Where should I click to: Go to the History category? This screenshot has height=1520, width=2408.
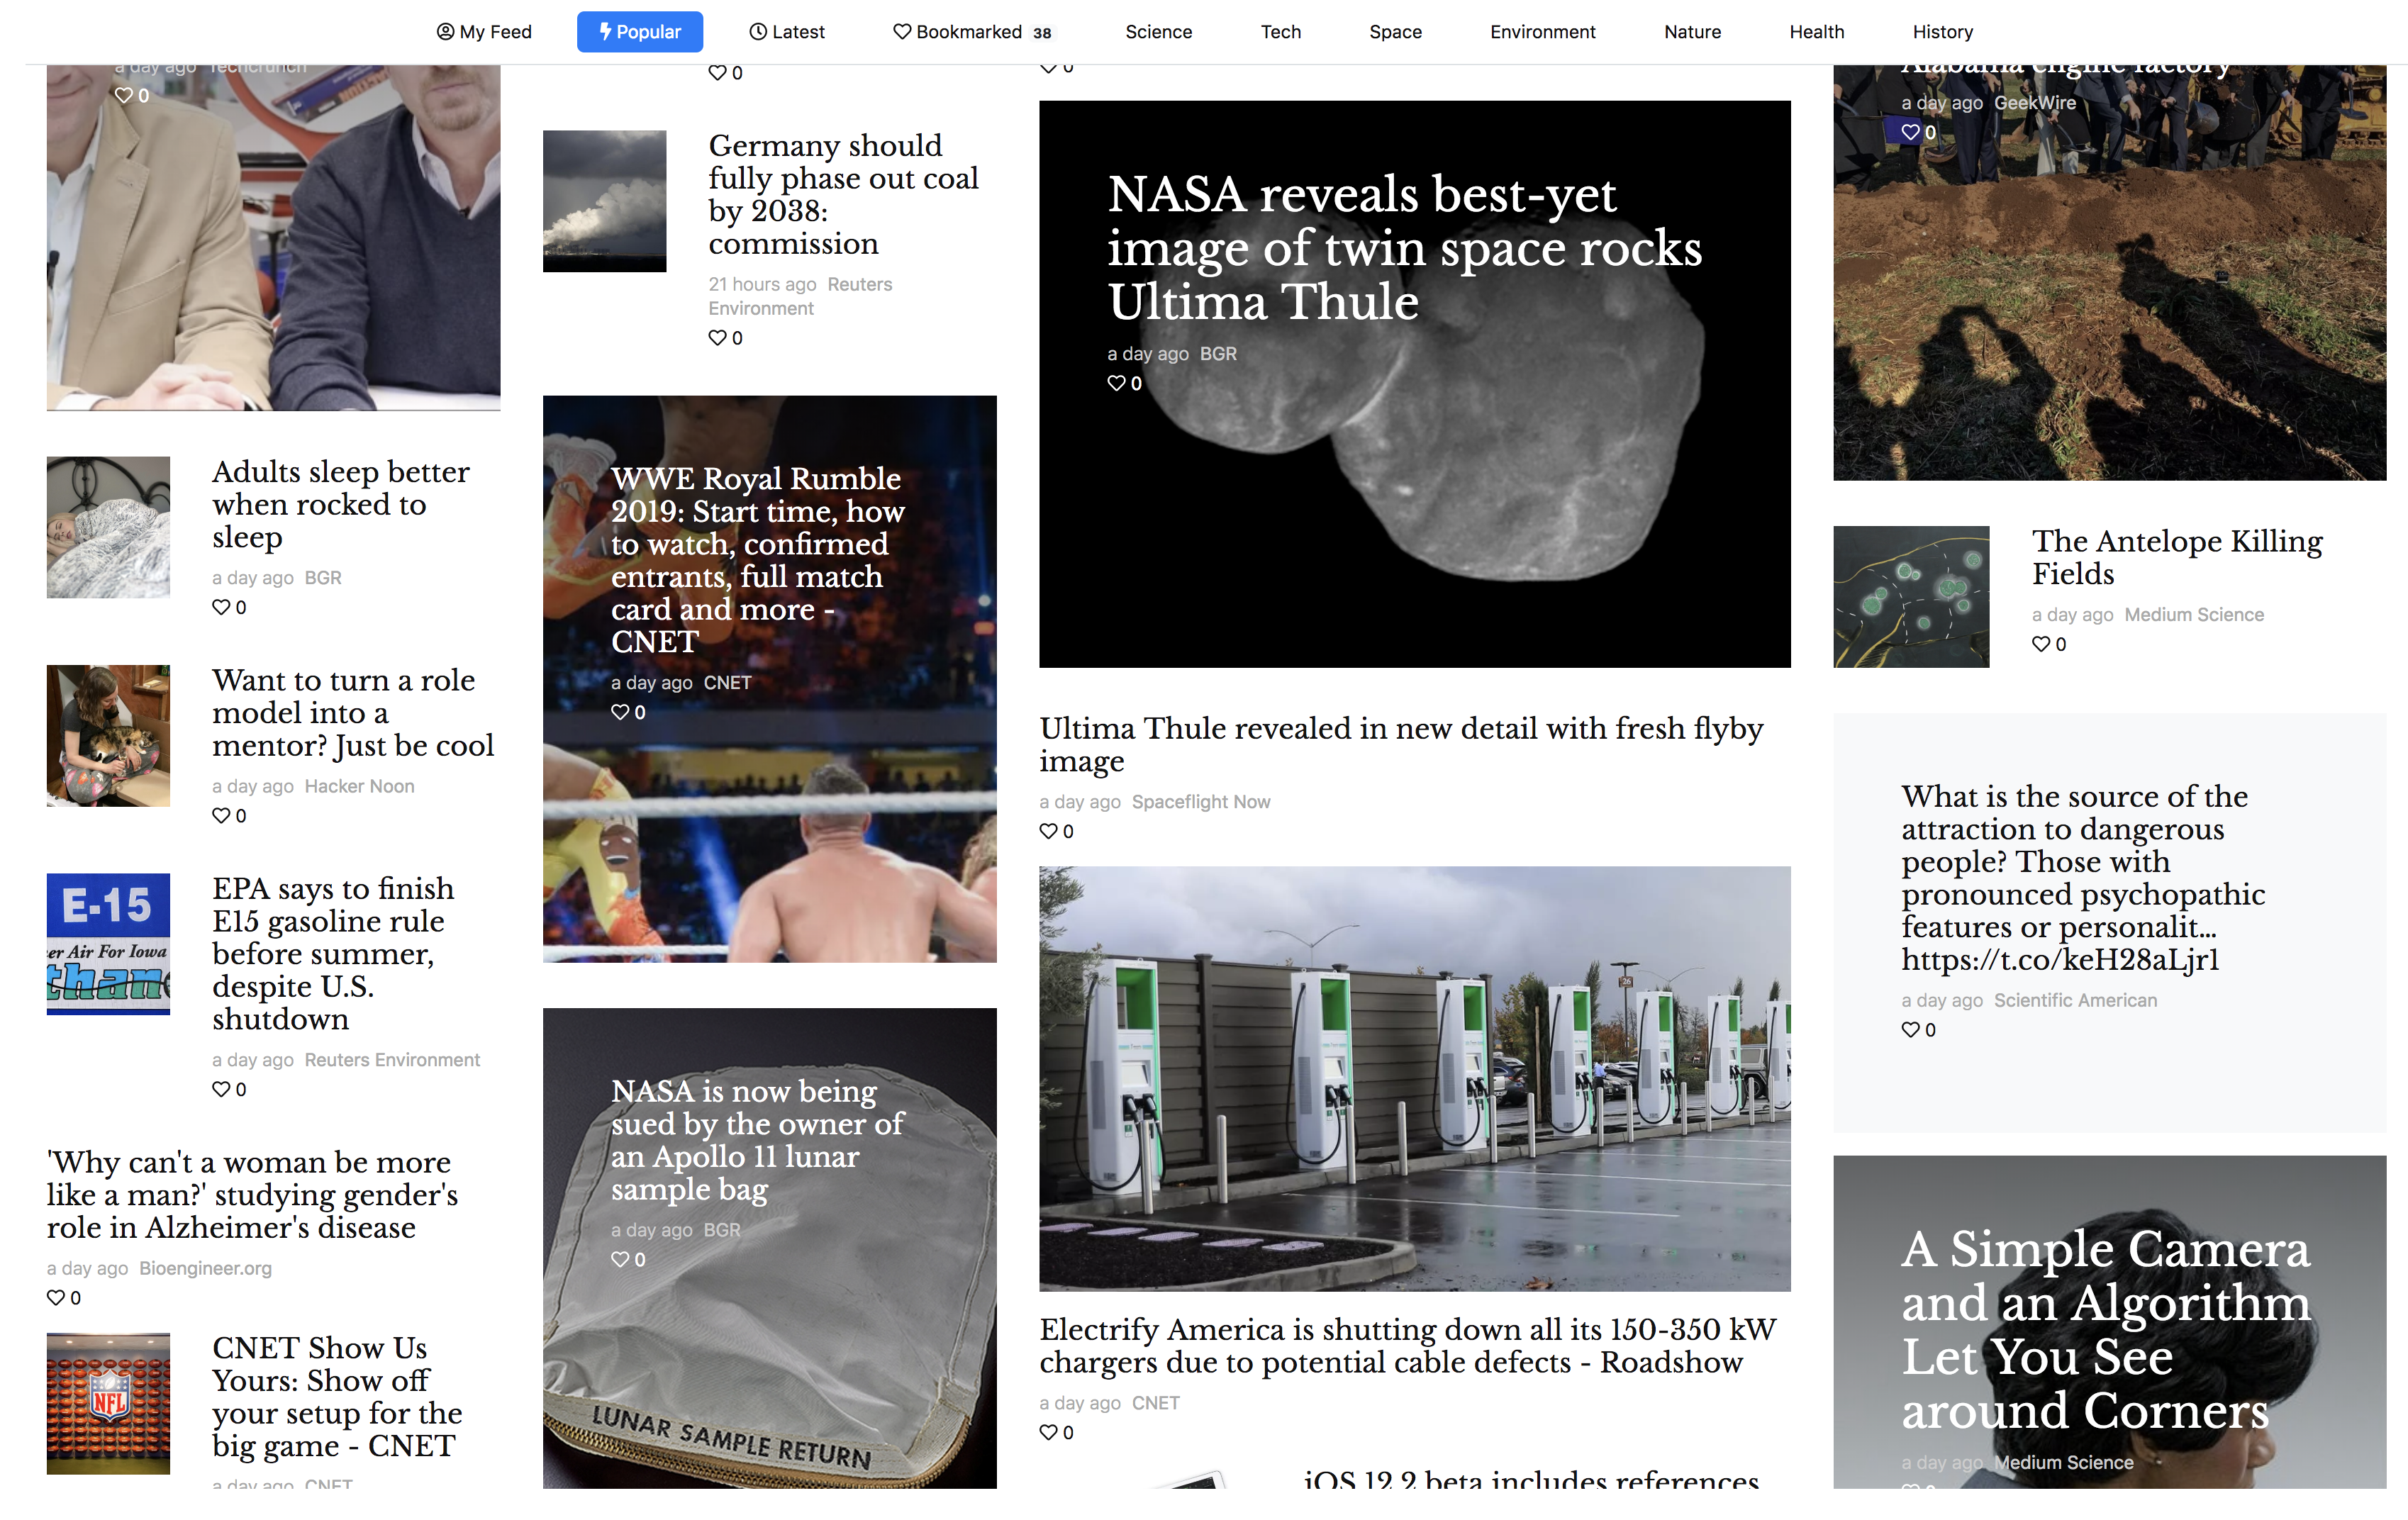pyautogui.click(x=1942, y=32)
